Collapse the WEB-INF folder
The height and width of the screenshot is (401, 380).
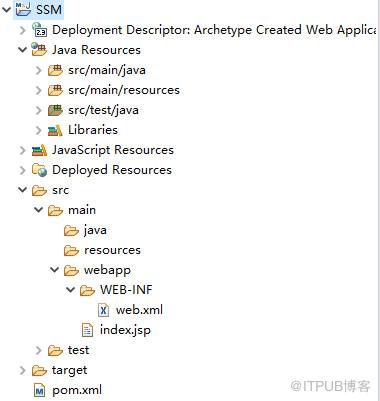70,290
